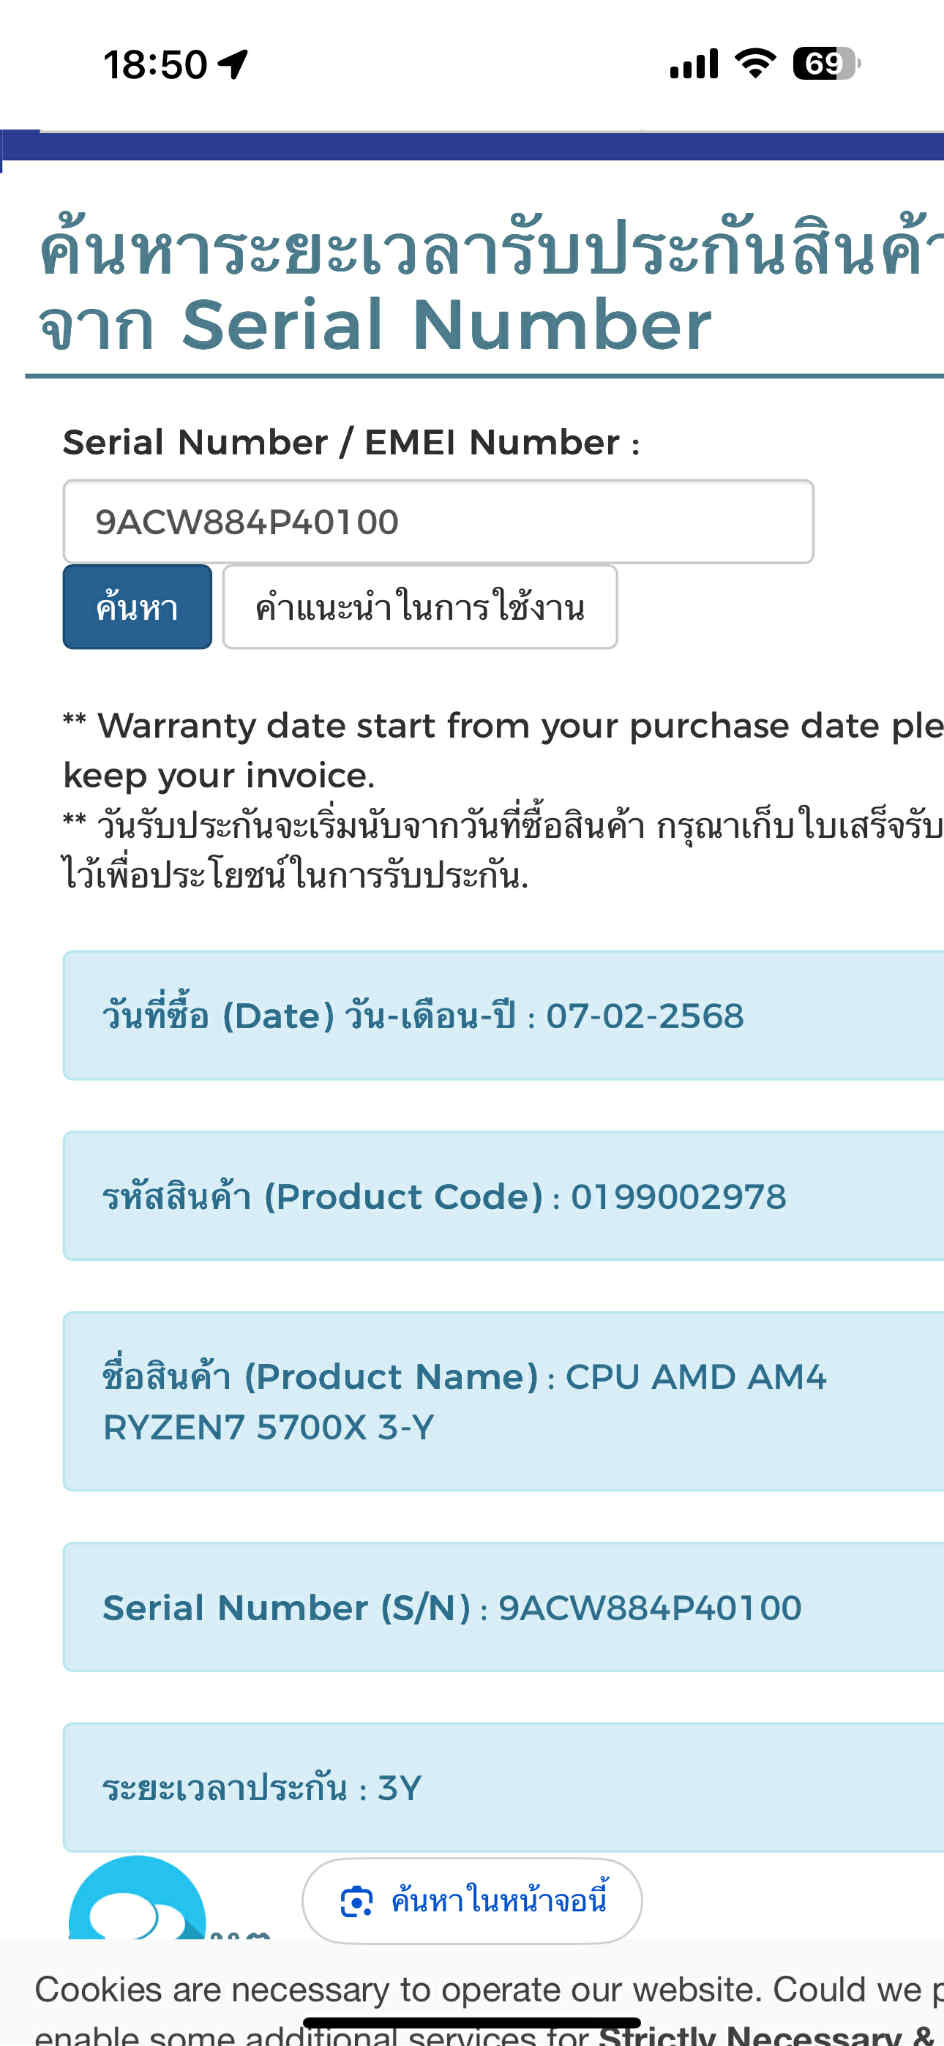Image resolution: width=944 pixels, height=2046 pixels.
Task: Tap the lens icon in search-screen pill
Action: (x=356, y=1901)
